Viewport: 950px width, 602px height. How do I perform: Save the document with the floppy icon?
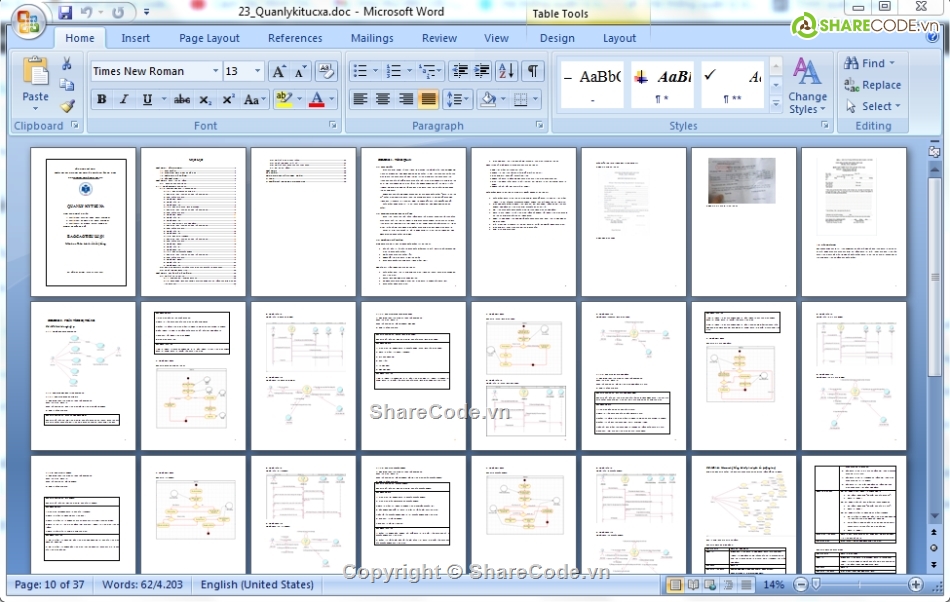tap(65, 12)
